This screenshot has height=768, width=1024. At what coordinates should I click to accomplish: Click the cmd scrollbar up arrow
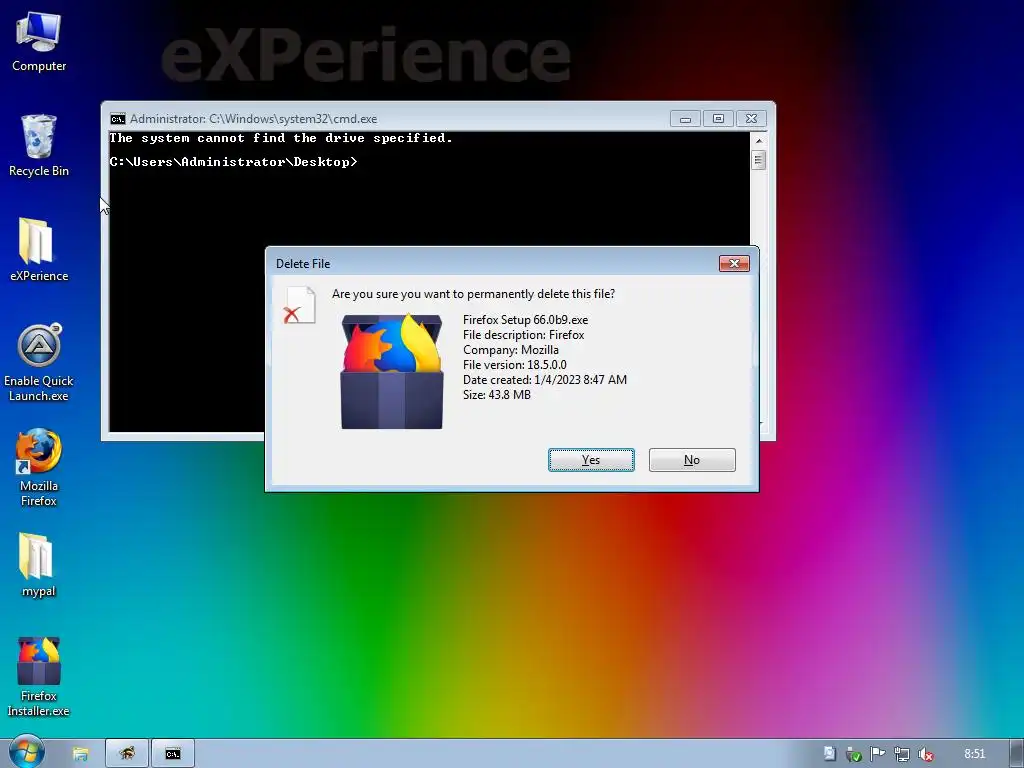click(x=758, y=140)
